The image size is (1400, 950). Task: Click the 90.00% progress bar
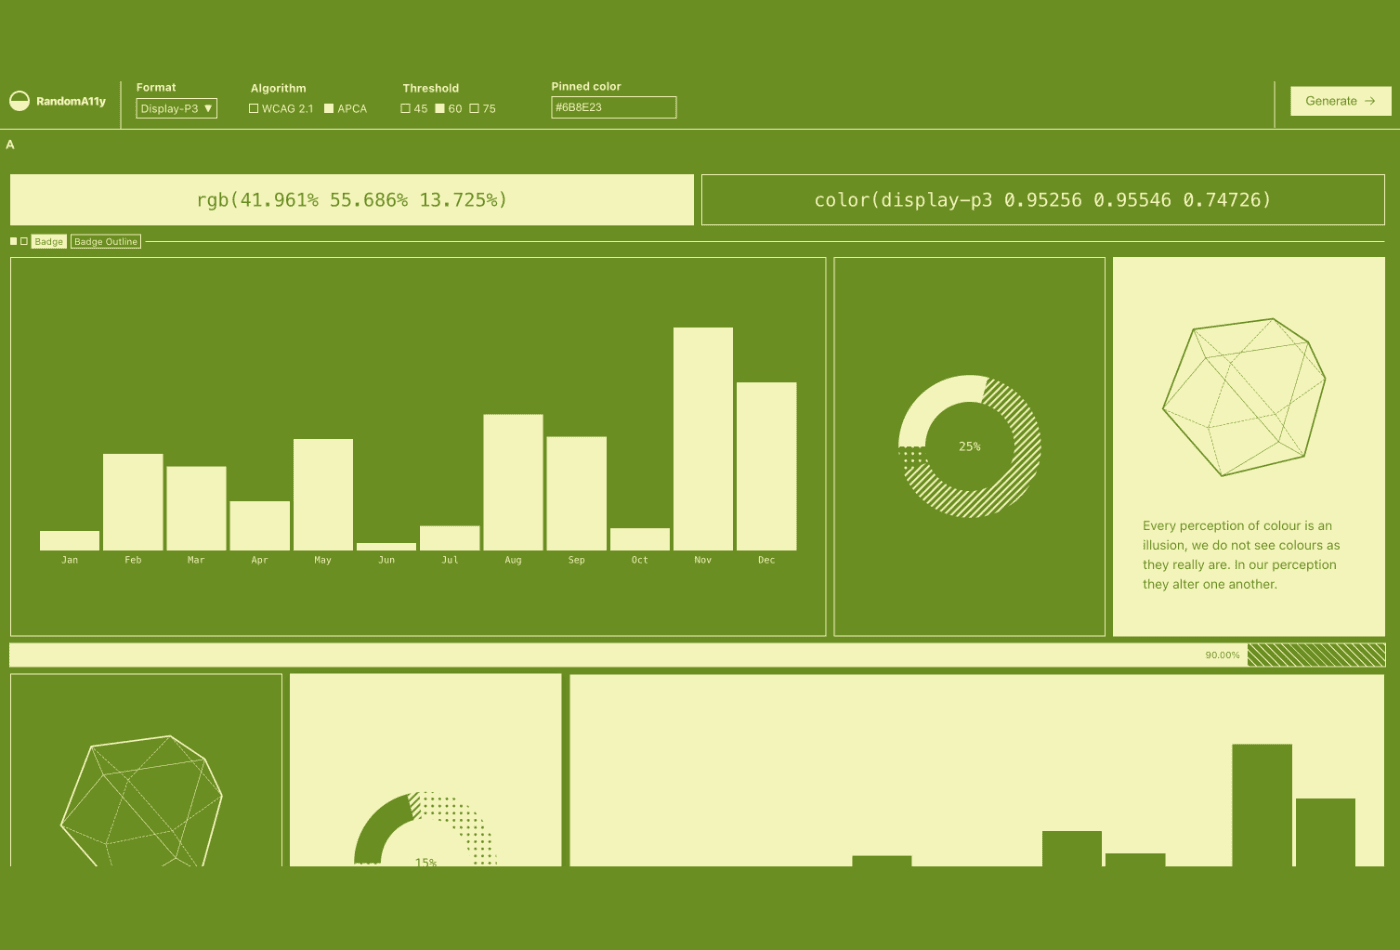point(697,655)
